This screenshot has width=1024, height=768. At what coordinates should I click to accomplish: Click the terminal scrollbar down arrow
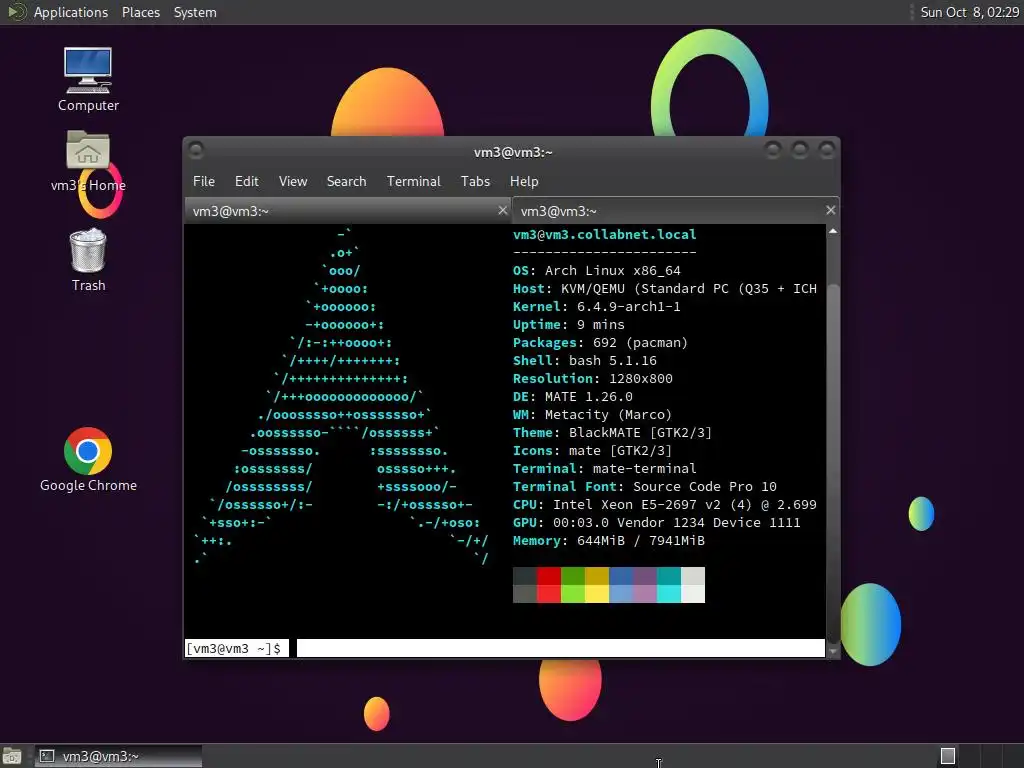pyautogui.click(x=833, y=651)
